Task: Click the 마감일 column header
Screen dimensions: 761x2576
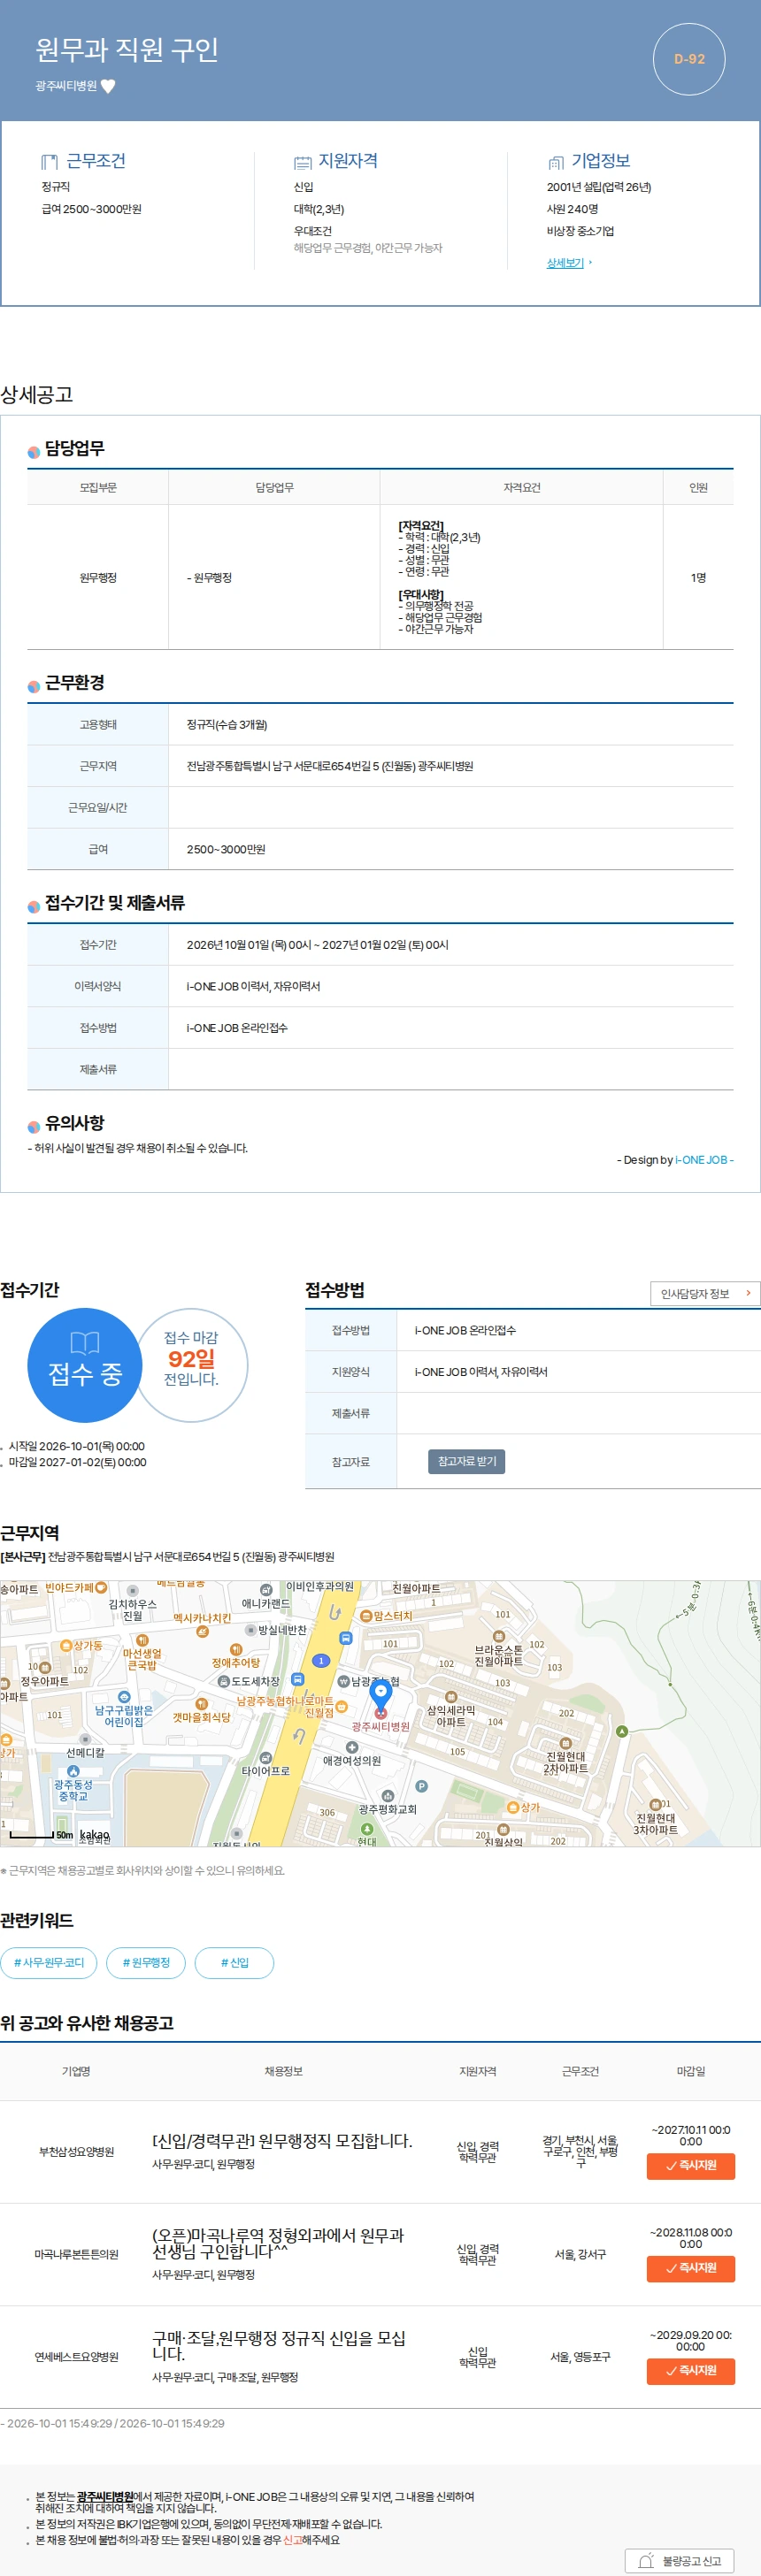Action: [x=690, y=2071]
